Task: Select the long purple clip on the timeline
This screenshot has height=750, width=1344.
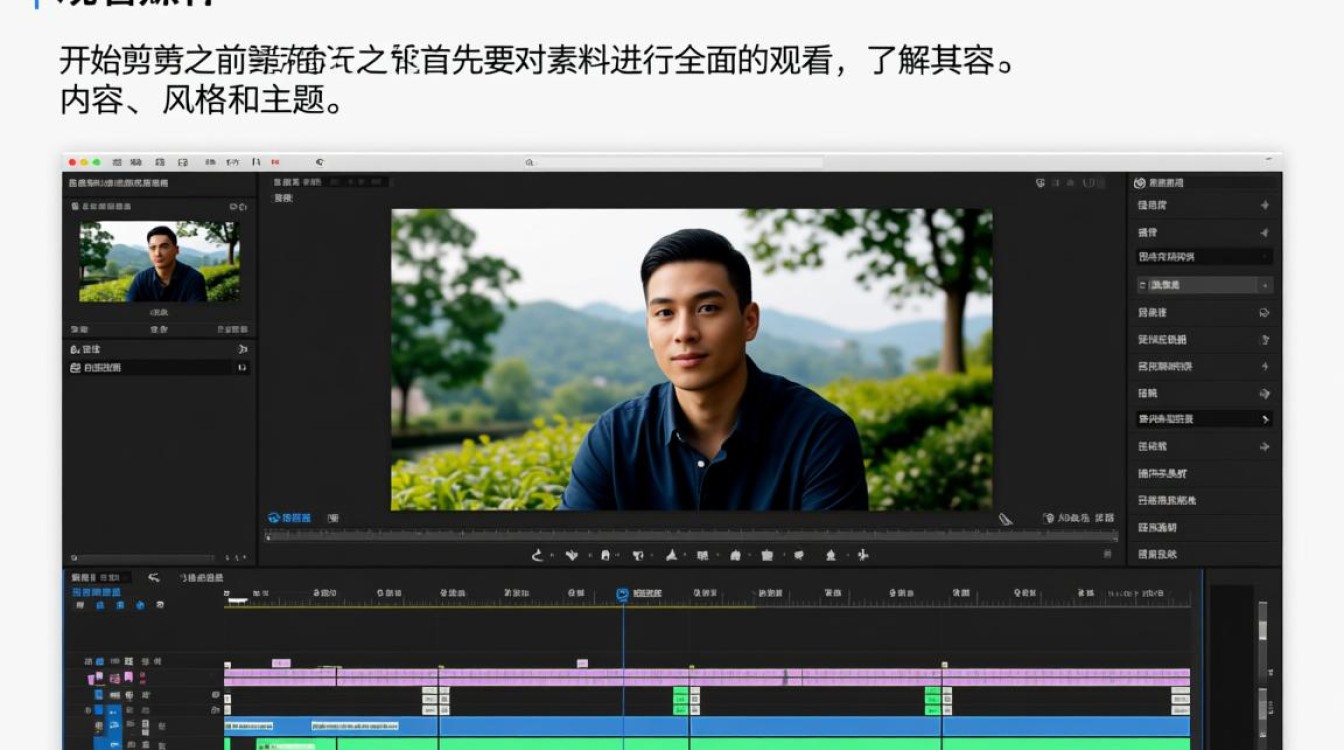Action: pos(707,677)
